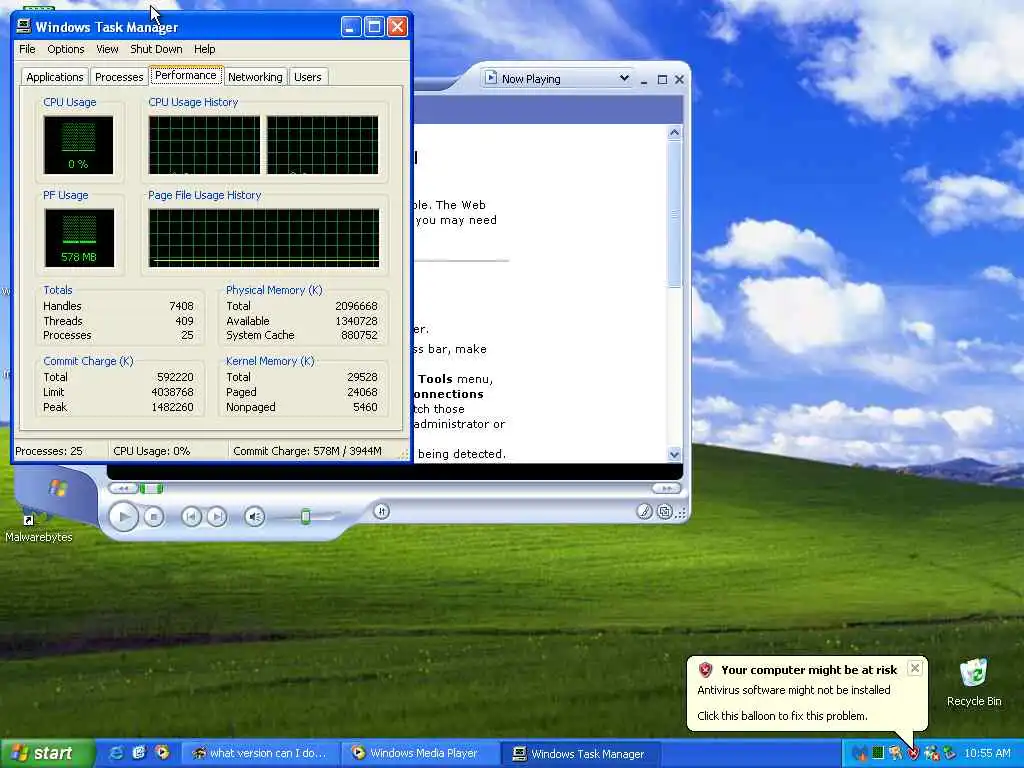Switch to 'what version can I do...' taskbar button
The height and width of the screenshot is (768, 1024).
tap(260, 753)
